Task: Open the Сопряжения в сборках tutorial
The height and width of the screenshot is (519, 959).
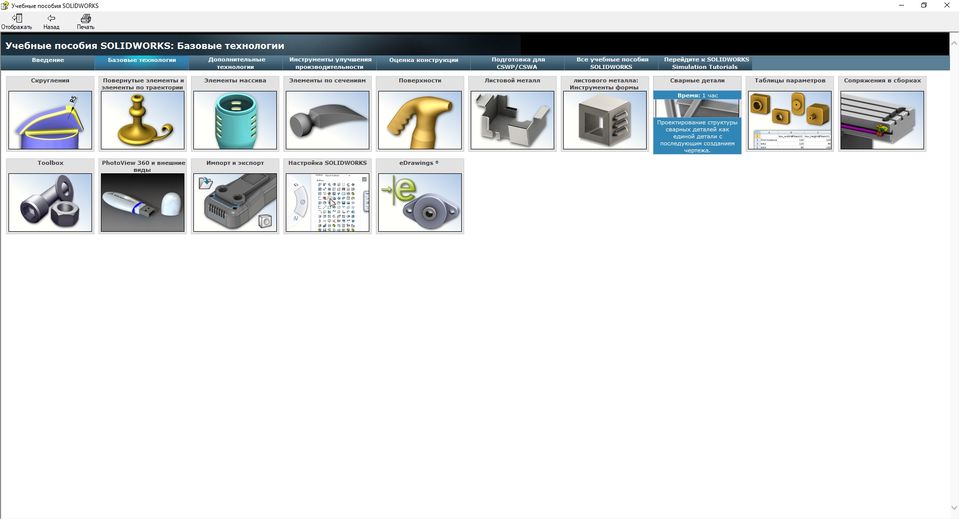Action: 882,120
